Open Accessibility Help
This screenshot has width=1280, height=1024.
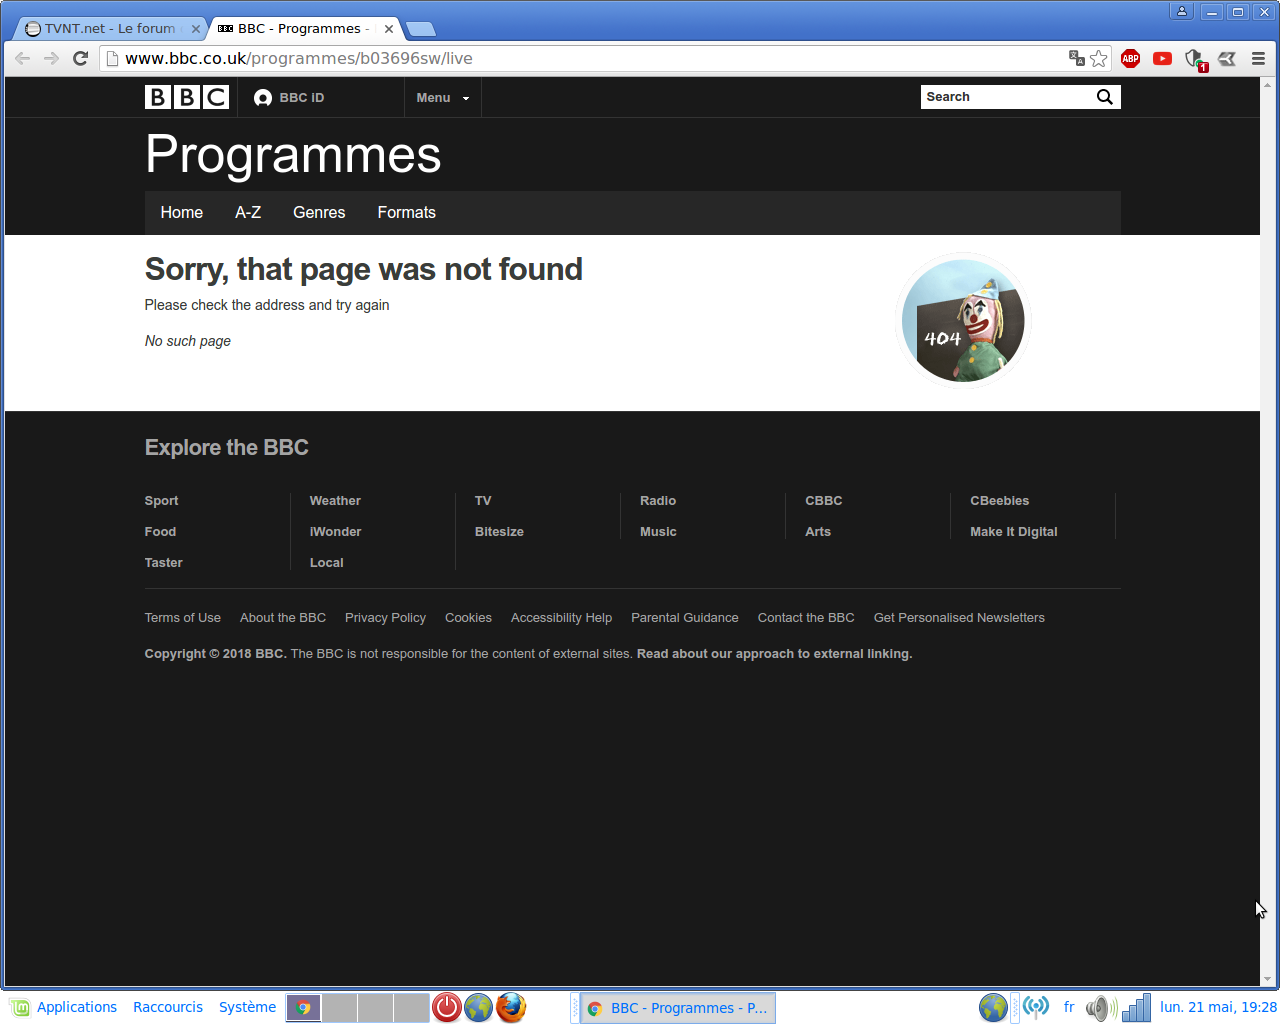click(x=561, y=618)
